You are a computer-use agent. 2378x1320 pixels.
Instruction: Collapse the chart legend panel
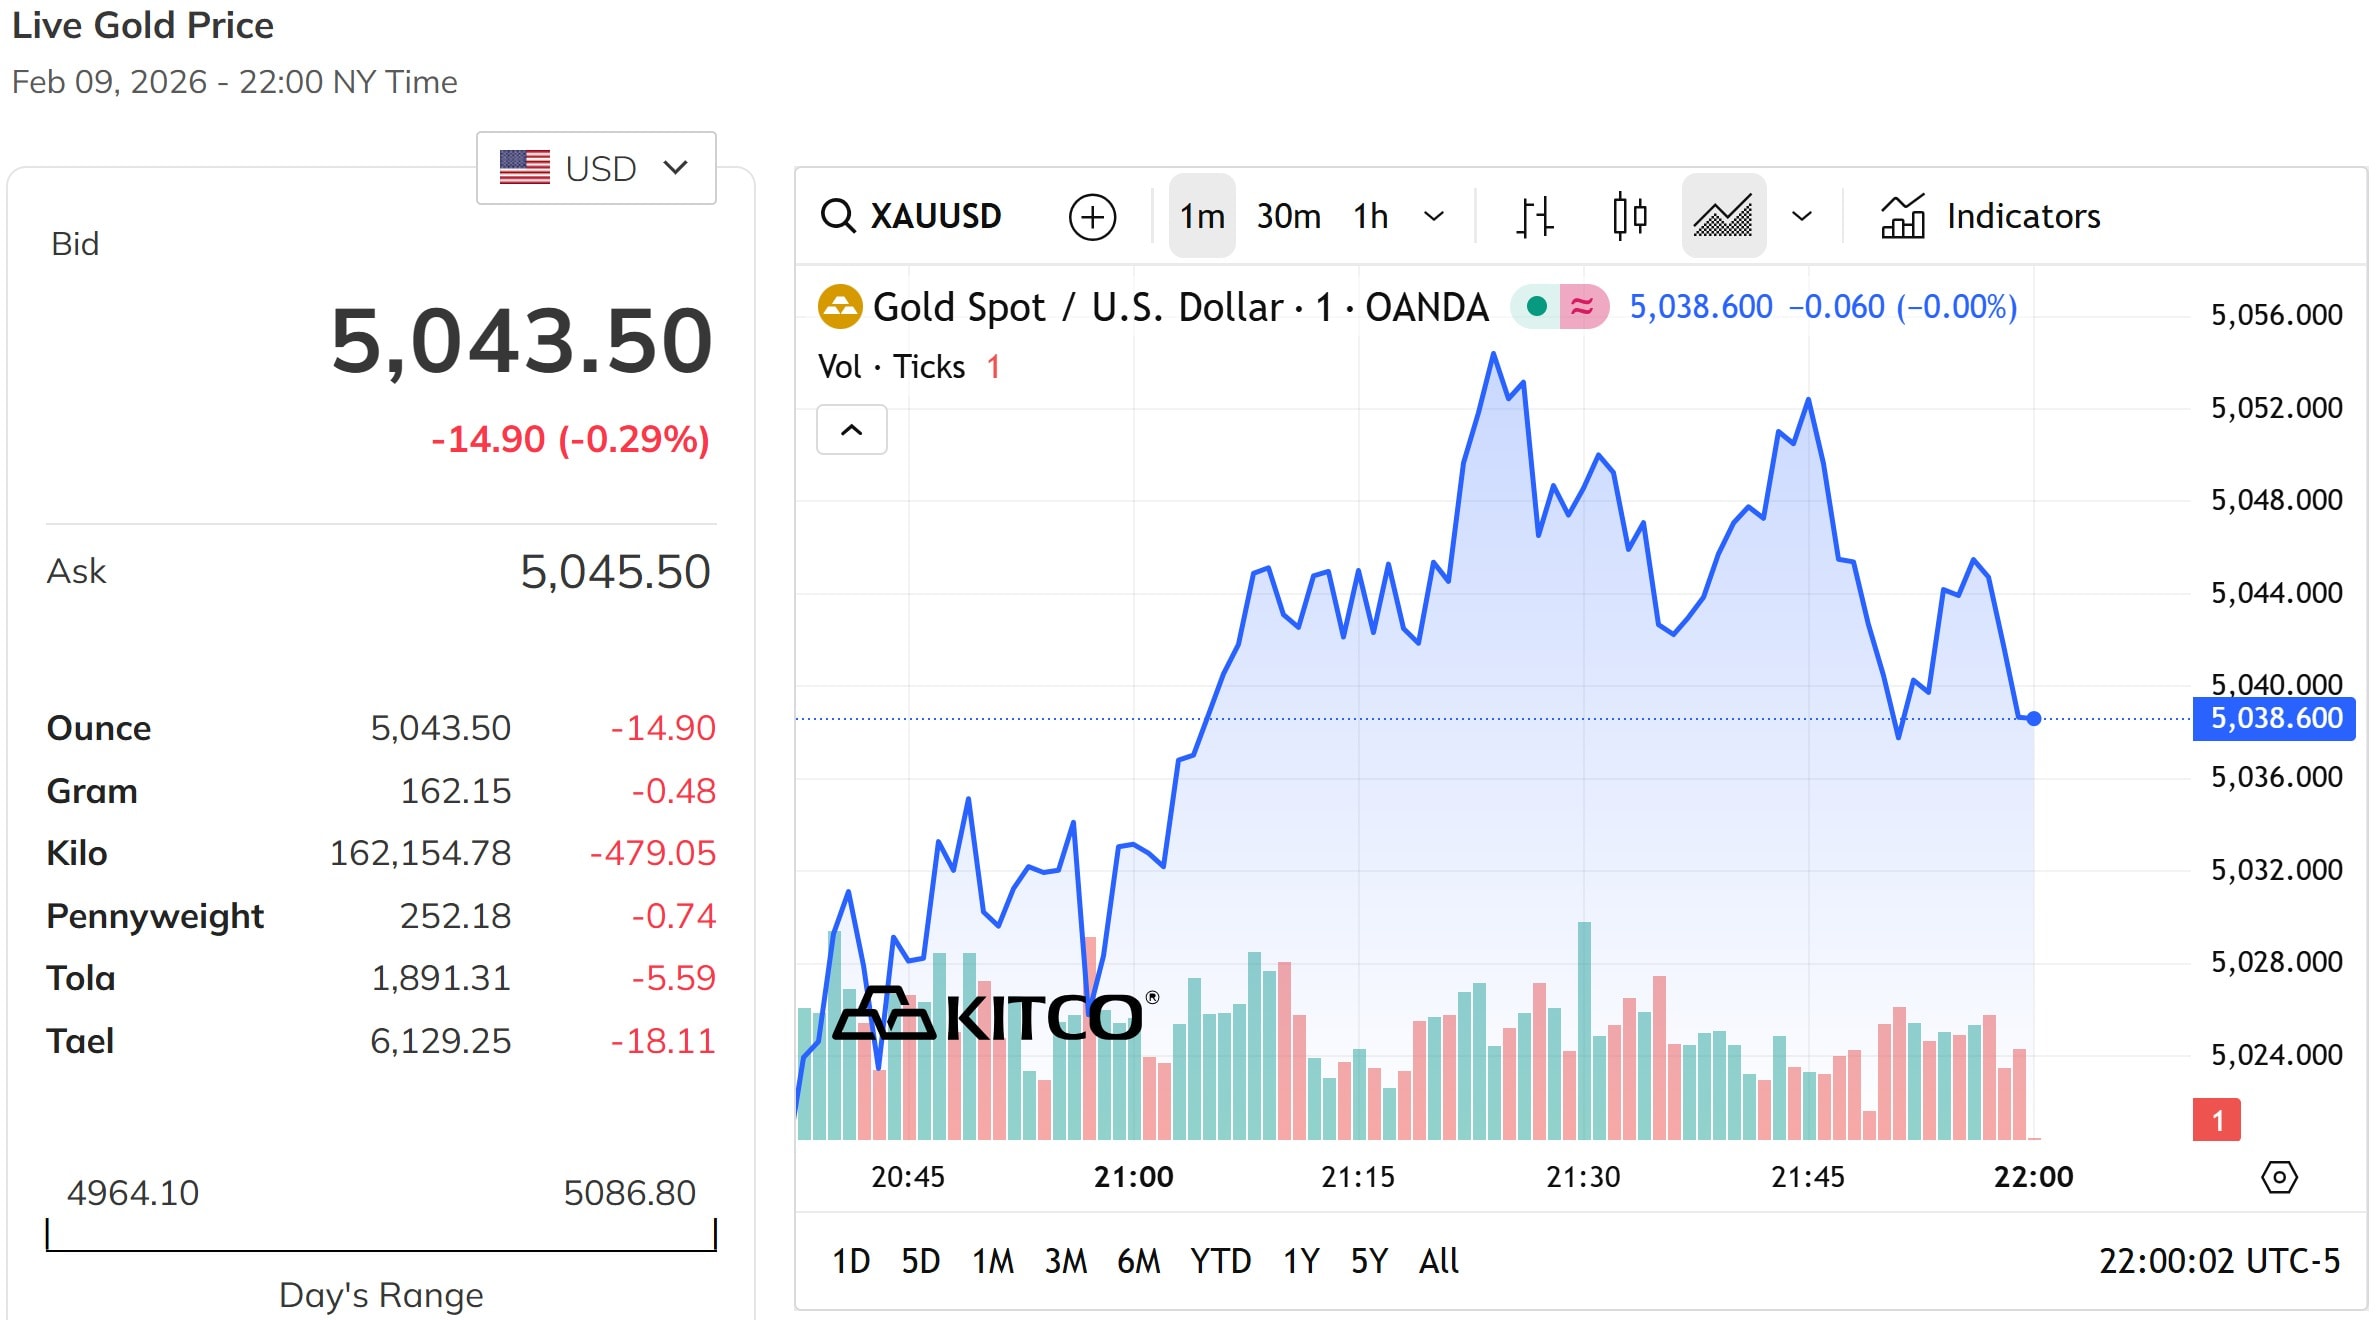851,429
